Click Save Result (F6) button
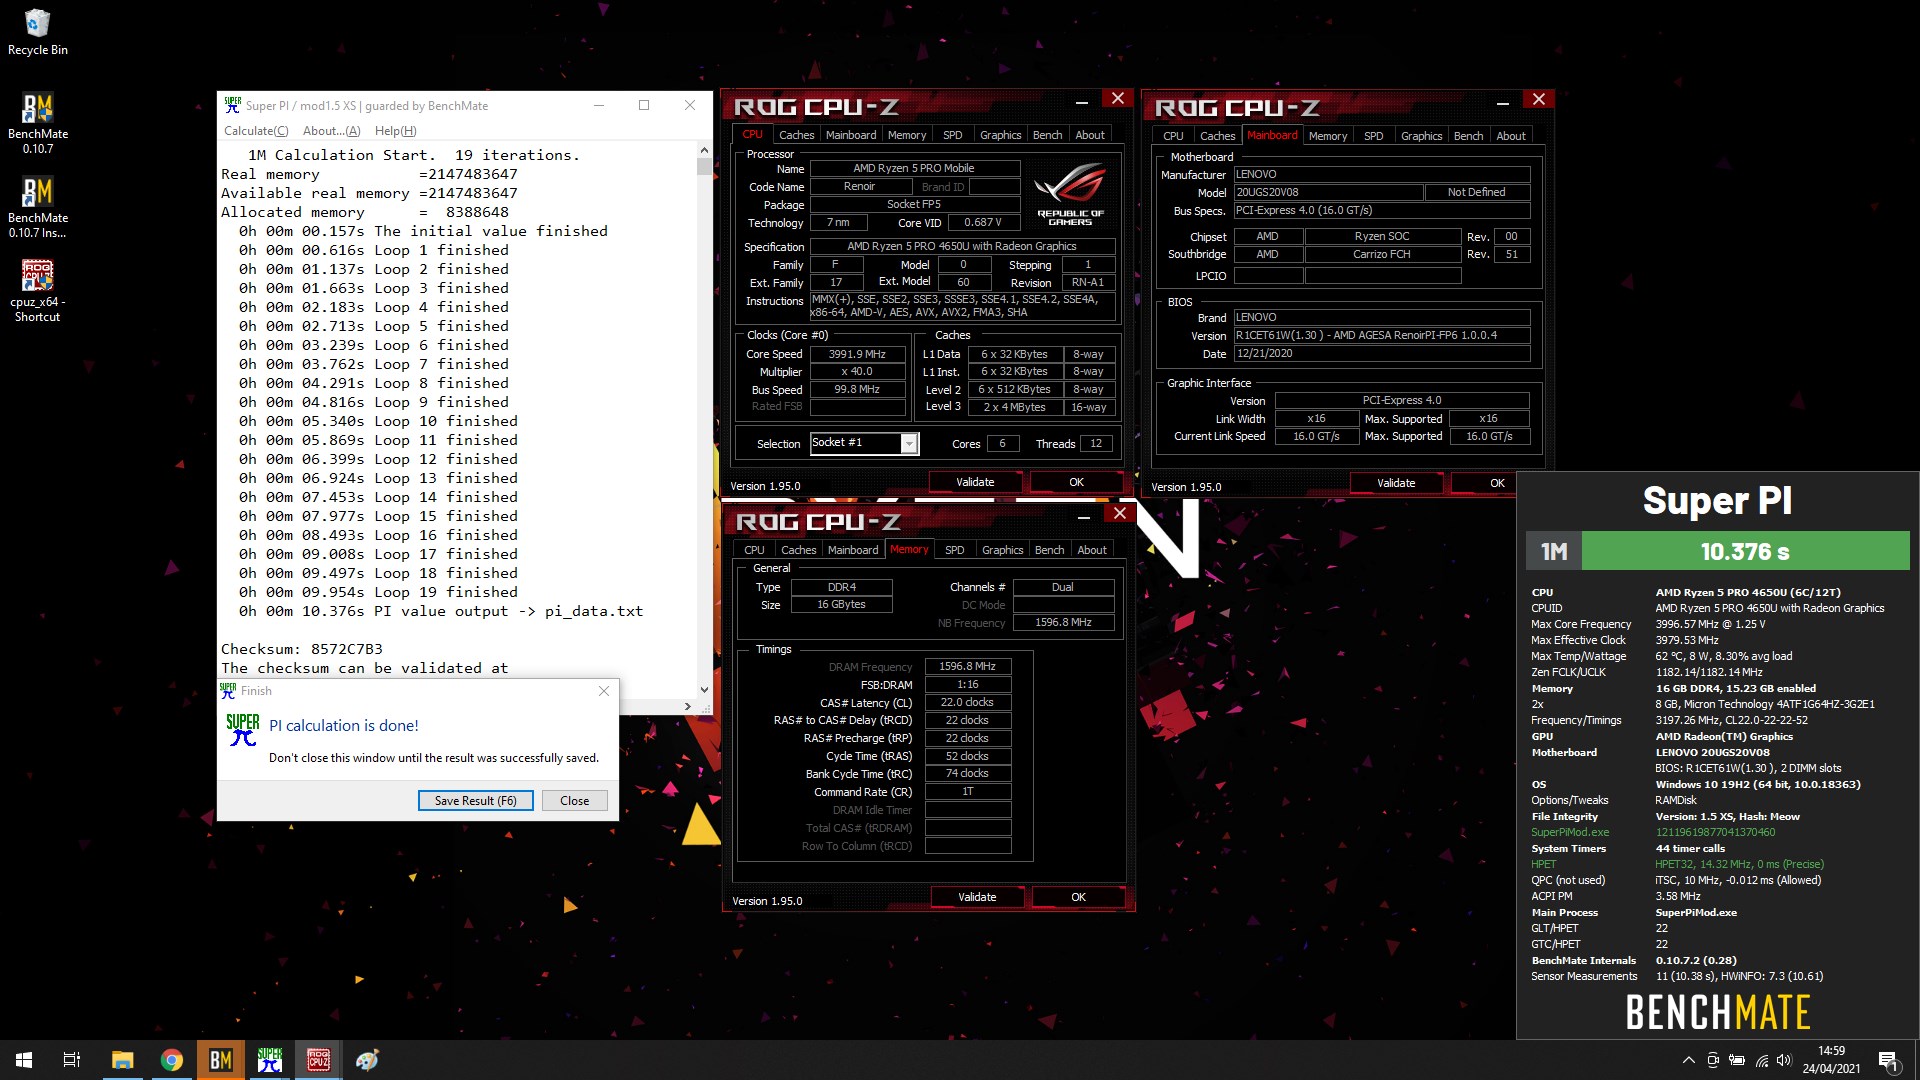The image size is (1920, 1080). point(475,801)
